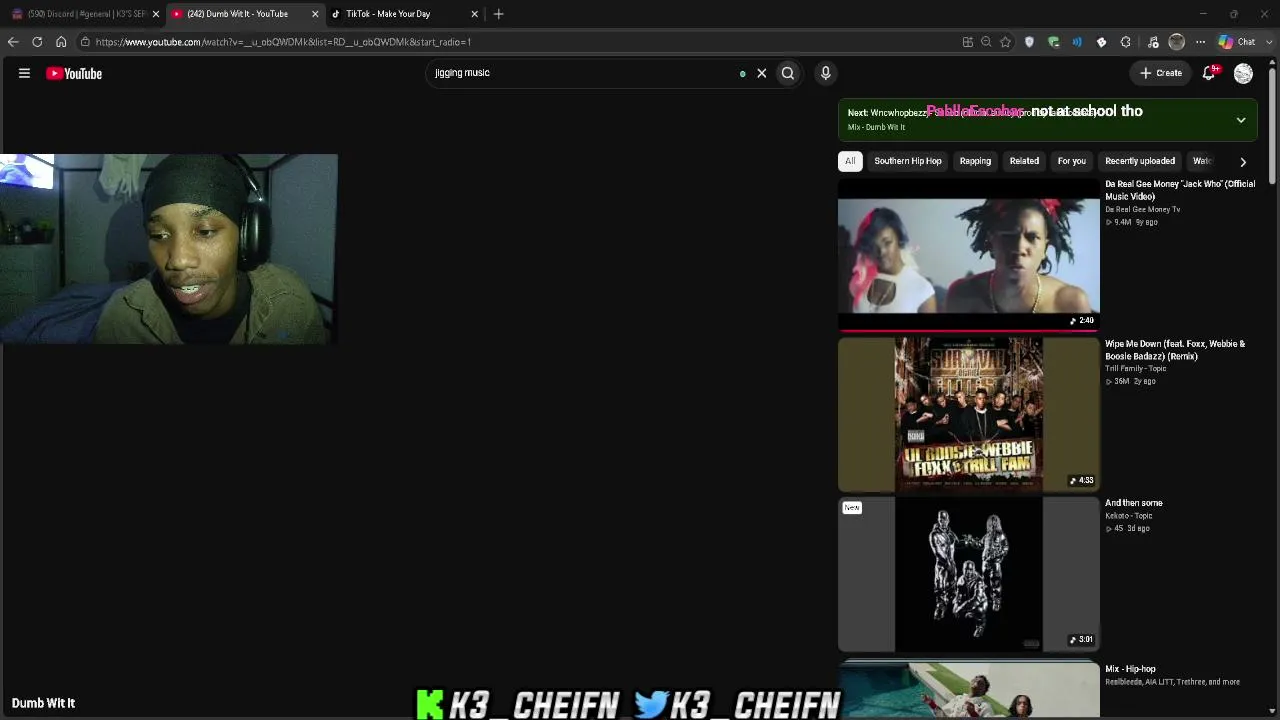Screen dimensions: 1280x720
Task: Add this page to favorites star
Action: [x=1005, y=42]
